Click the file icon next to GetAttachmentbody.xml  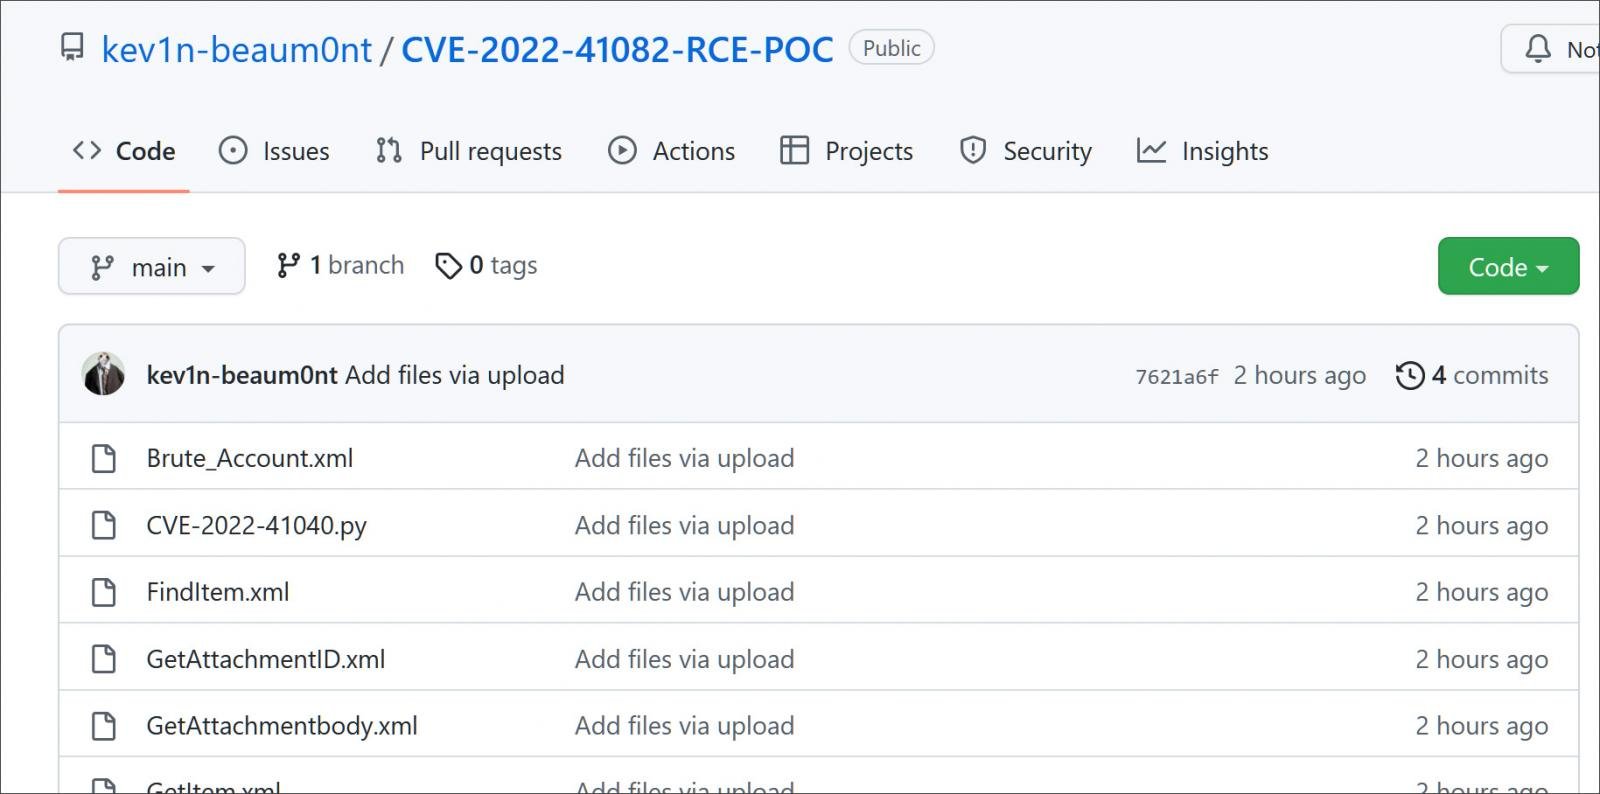coord(104,726)
